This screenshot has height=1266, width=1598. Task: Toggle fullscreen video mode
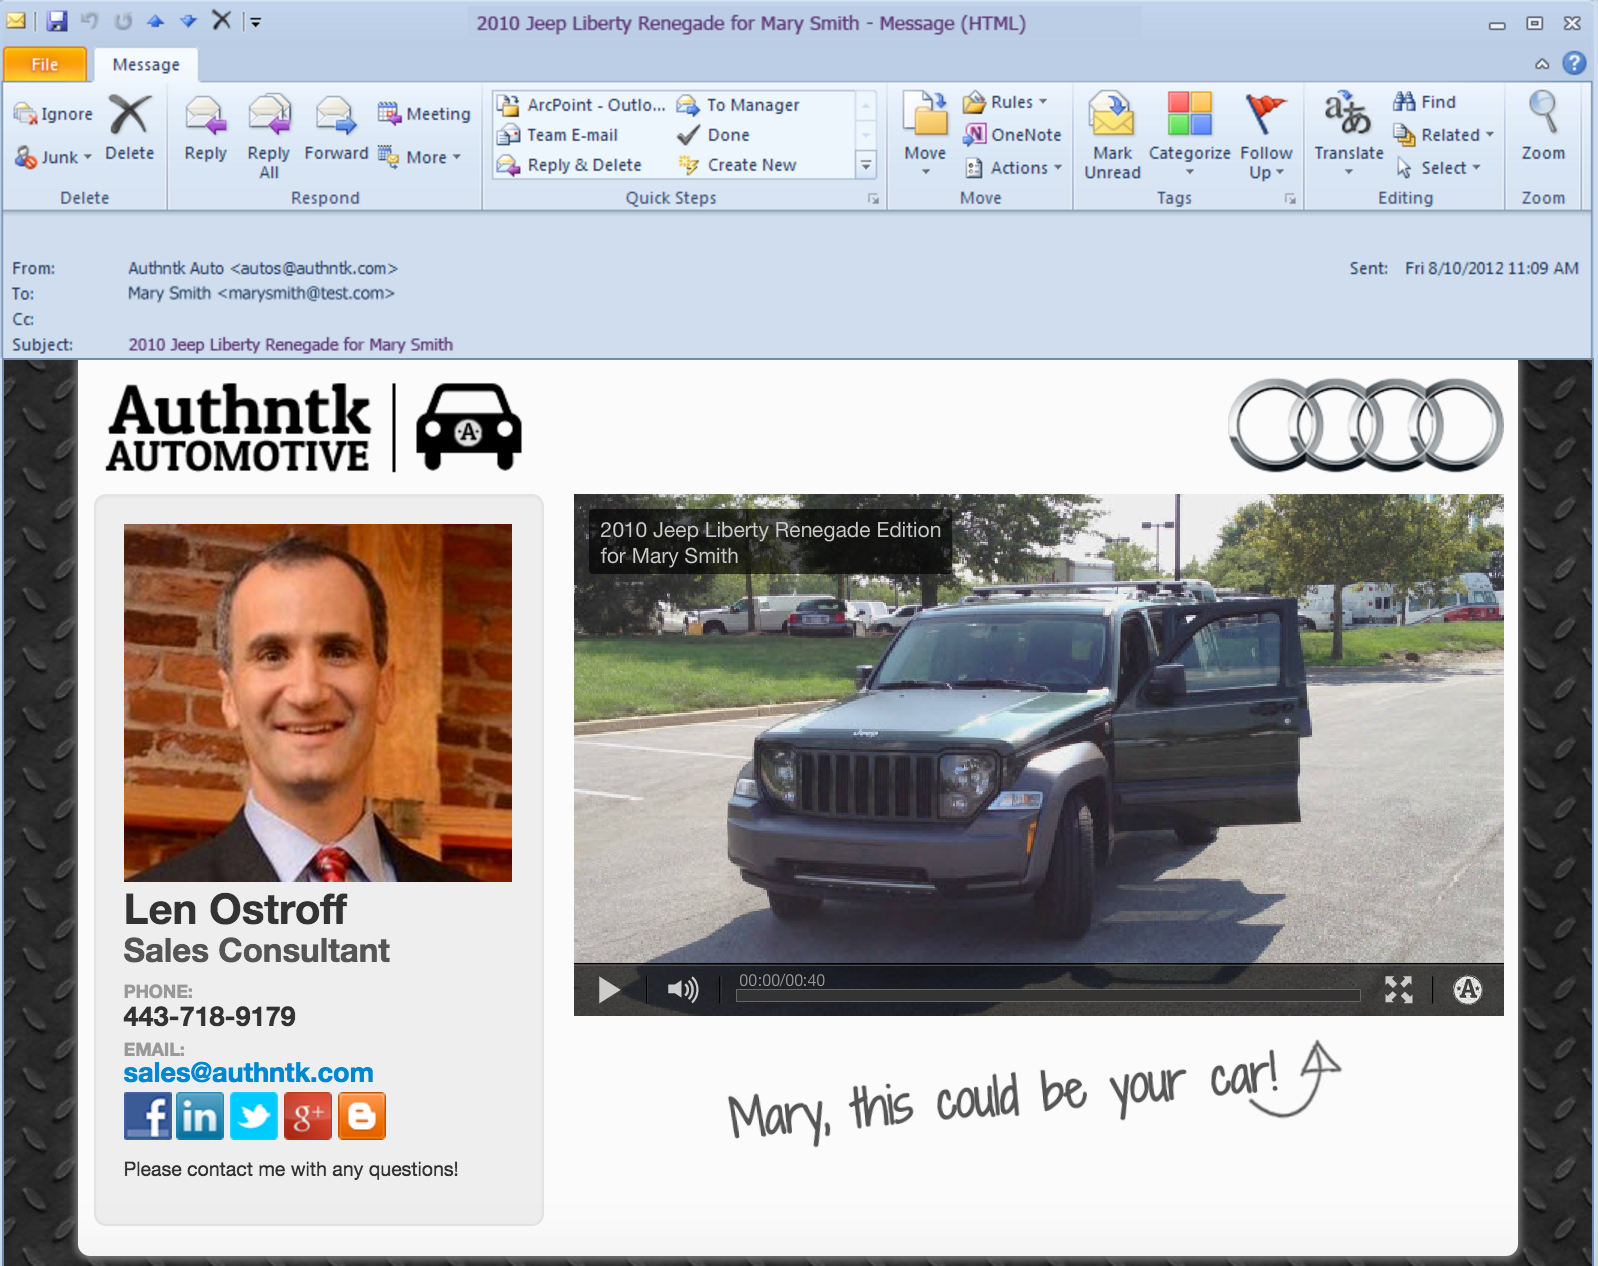tap(1398, 990)
